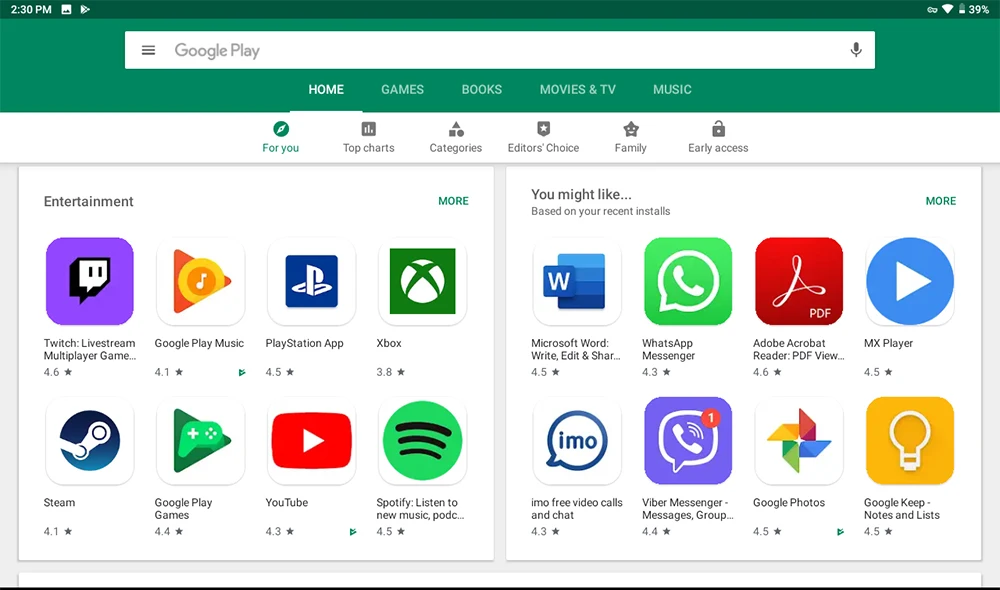Open the Xbox app icon

(423, 281)
